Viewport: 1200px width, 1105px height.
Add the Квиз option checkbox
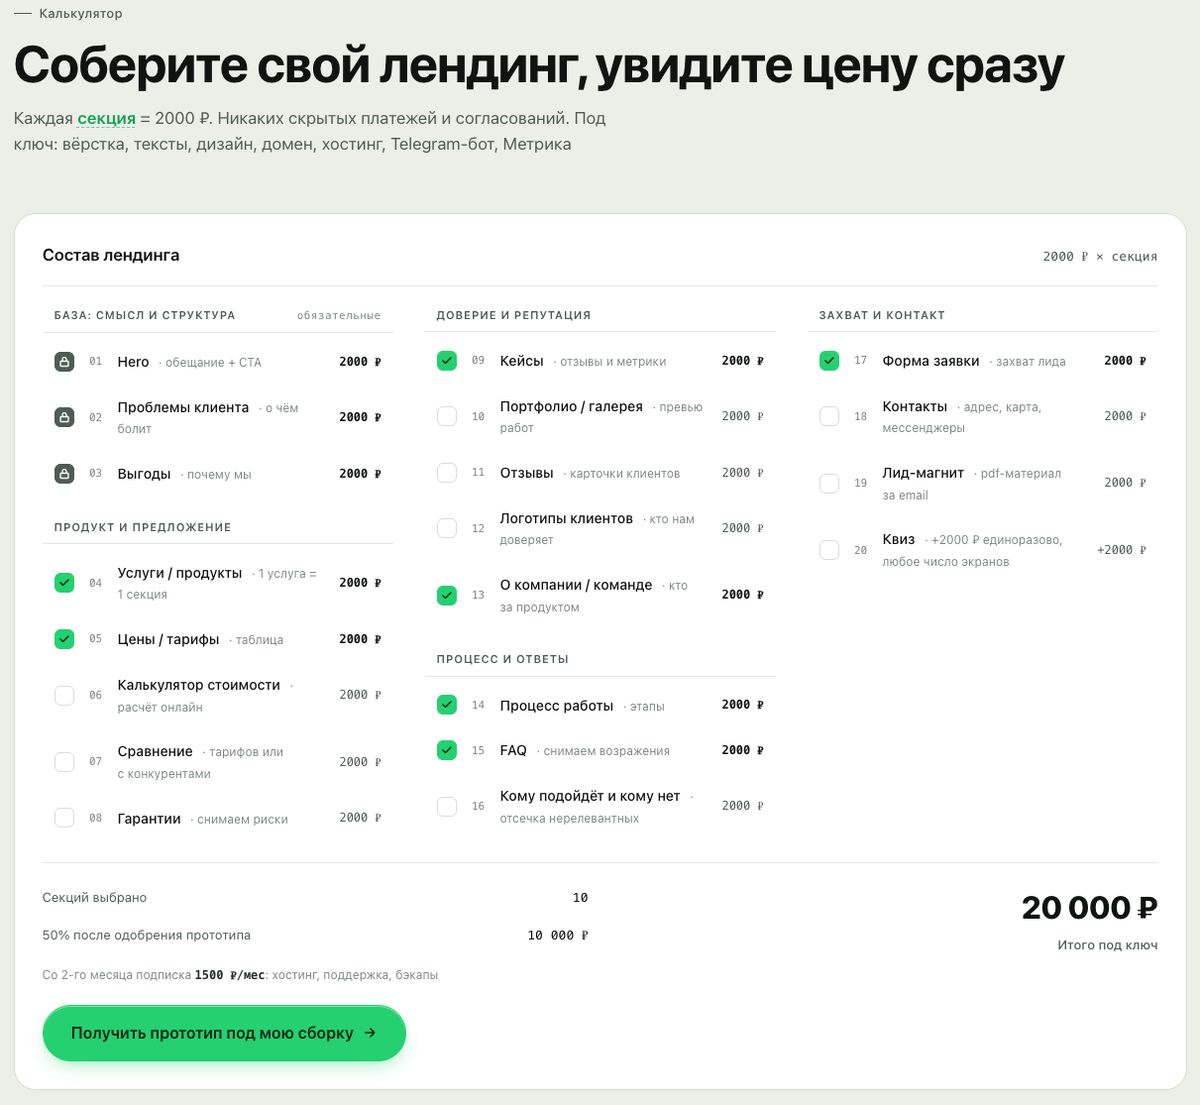pos(829,550)
